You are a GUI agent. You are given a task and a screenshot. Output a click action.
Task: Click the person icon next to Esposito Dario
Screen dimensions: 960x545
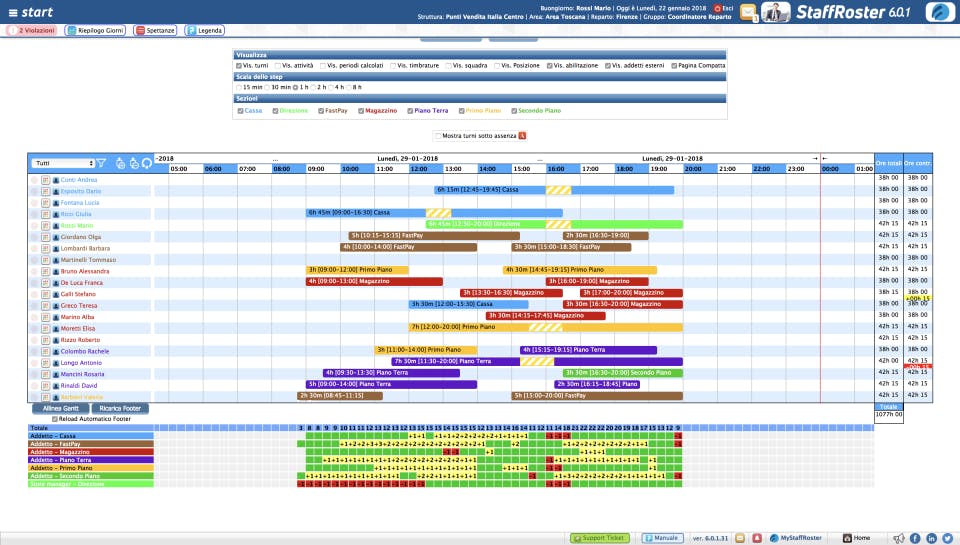click(56, 192)
